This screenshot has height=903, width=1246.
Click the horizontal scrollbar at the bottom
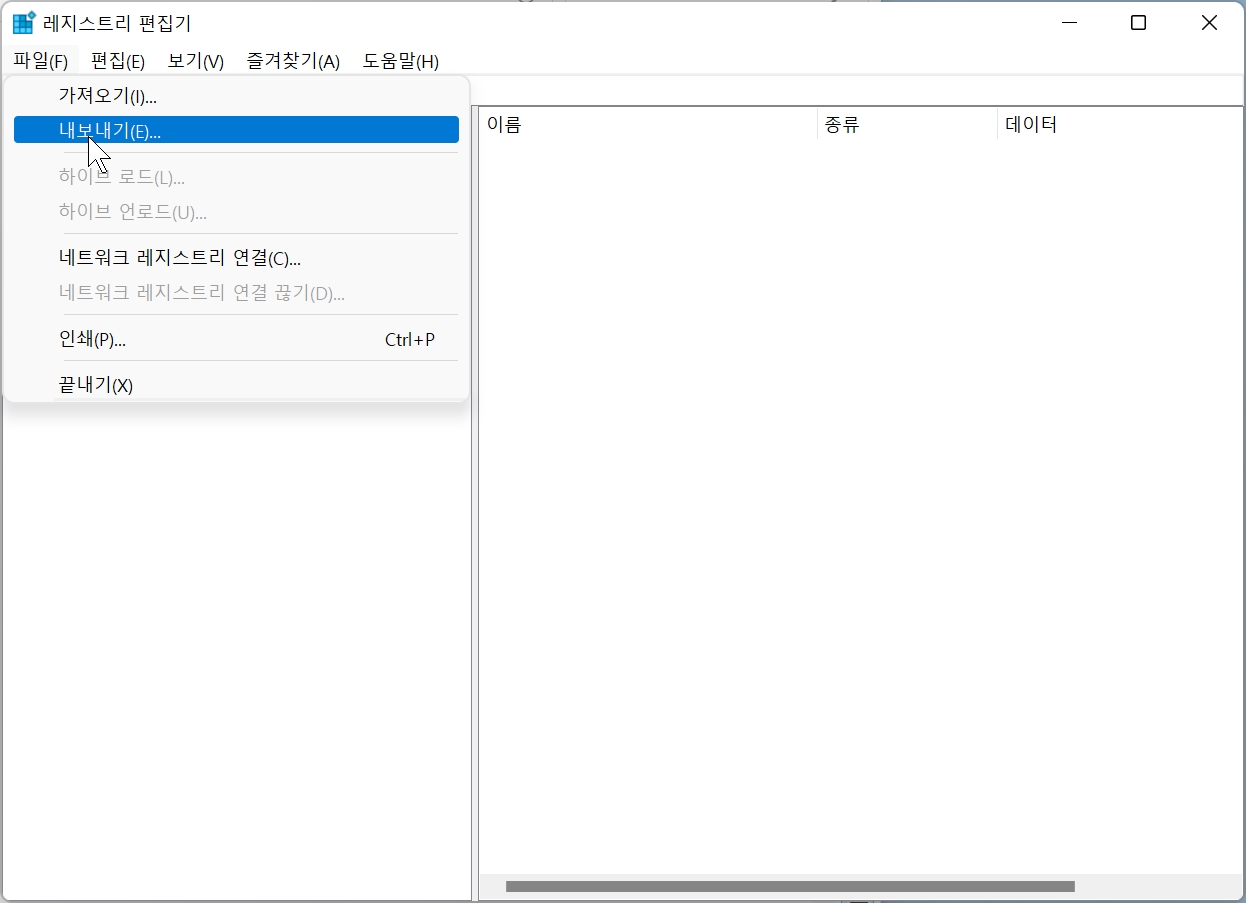click(x=790, y=886)
